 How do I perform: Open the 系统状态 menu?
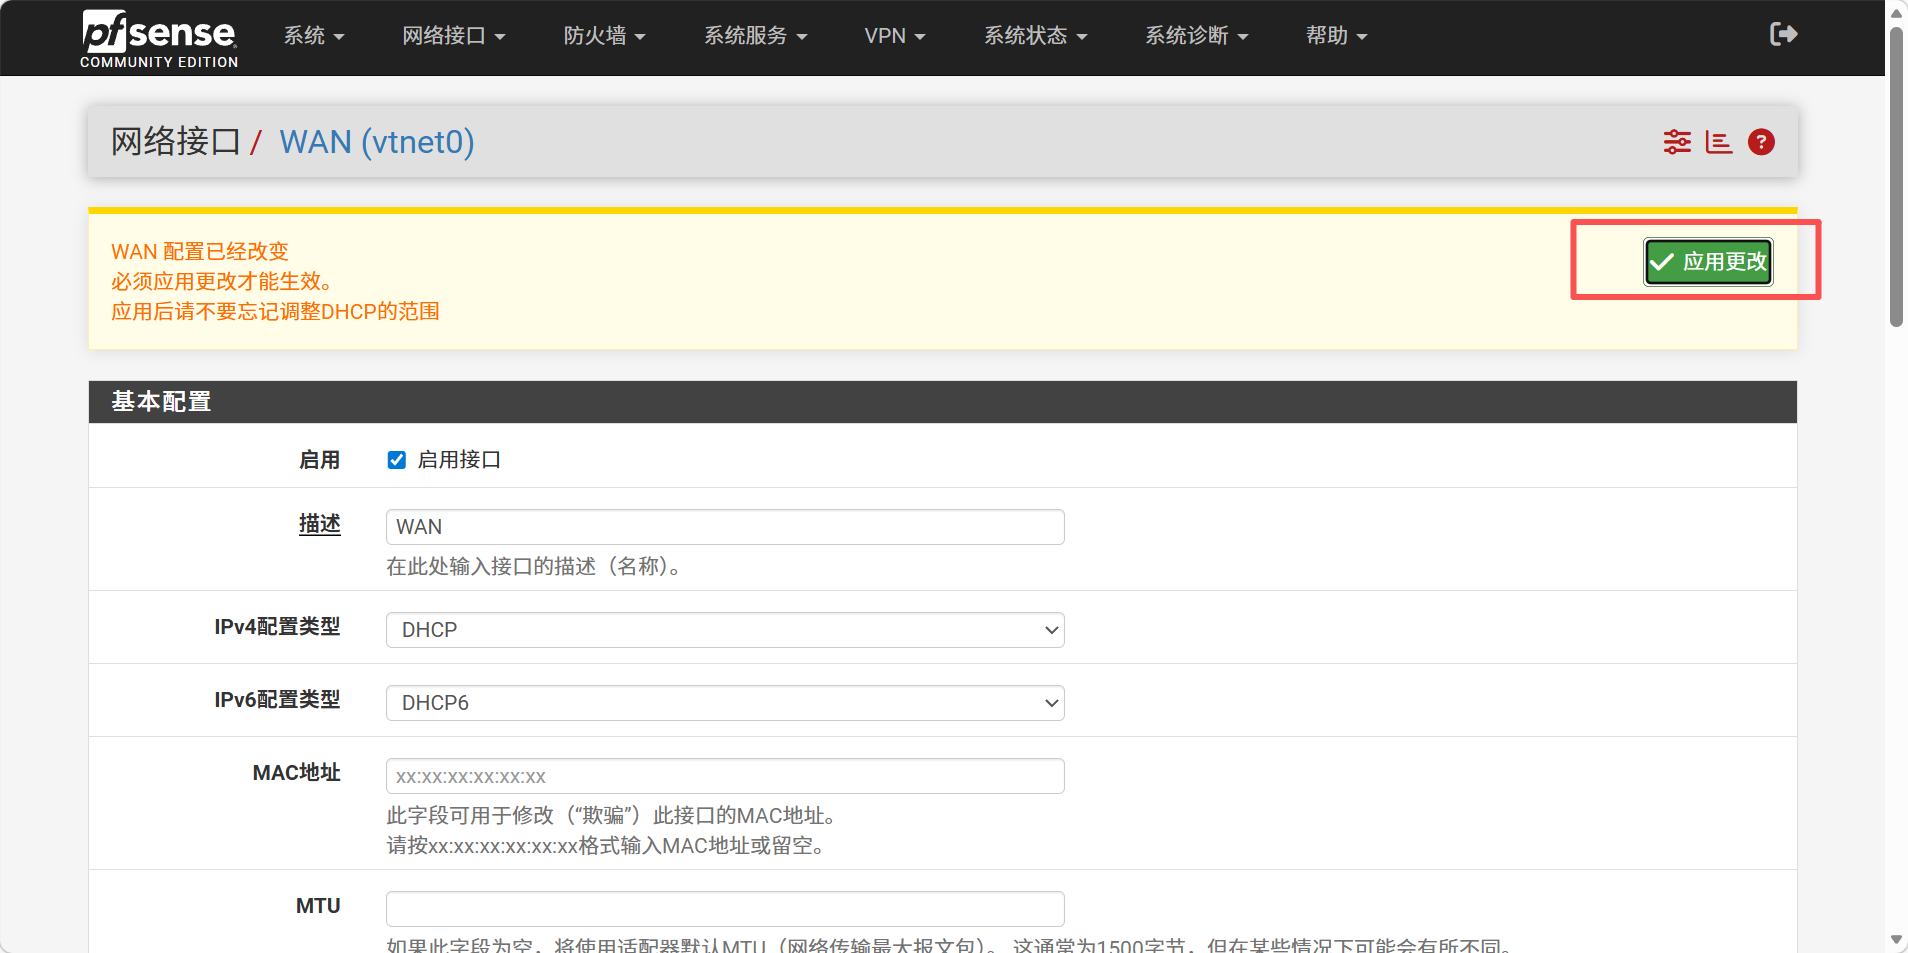(x=1035, y=36)
